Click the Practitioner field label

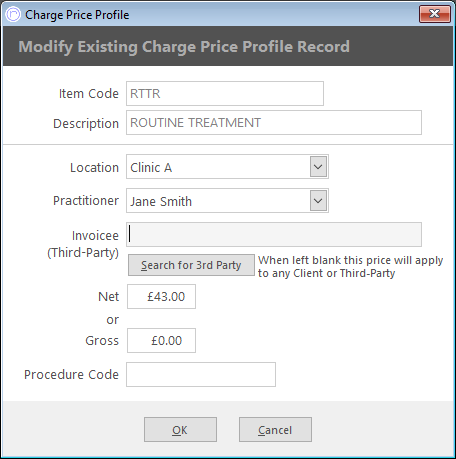coord(86,201)
